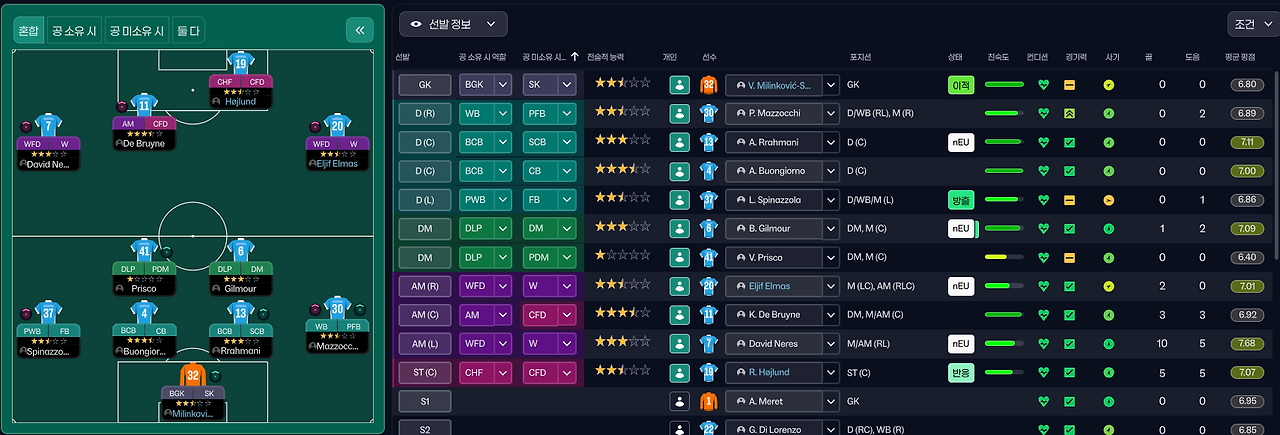Switch to the 공 미소유 시 tab

pyautogui.click(x=136, y=31)
